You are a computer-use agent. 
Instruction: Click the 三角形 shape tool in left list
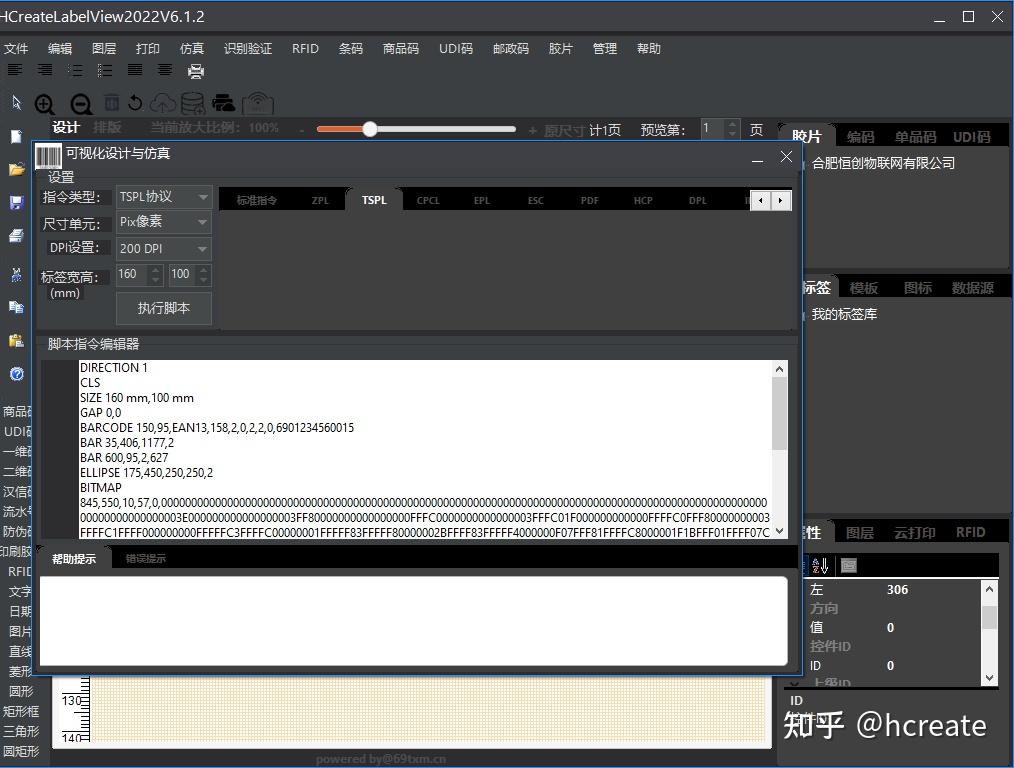coord(21,731)
